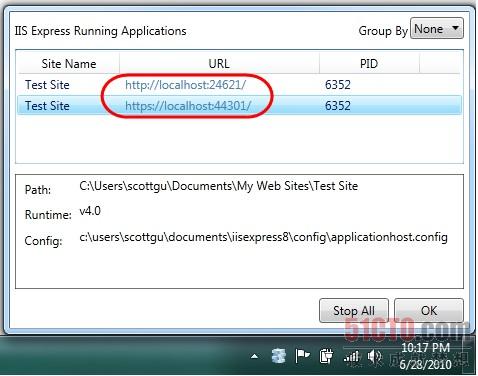Select the Test Site row with port 24621
This screenshot has height=376, width=478.
(239, 85)
